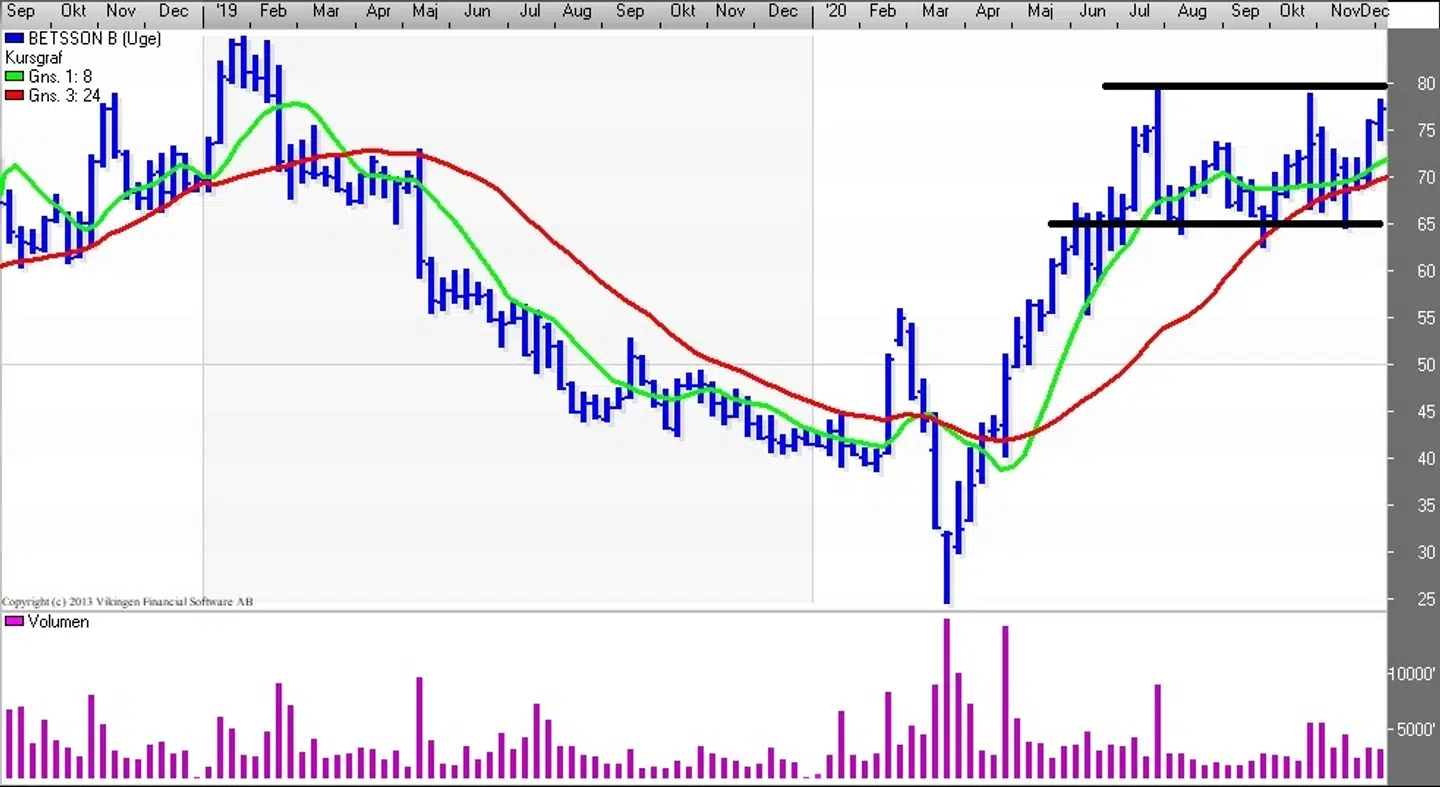The image size is (1440, 787).
Task: Select the upper black resistance line near 80
Action: 1244,86
